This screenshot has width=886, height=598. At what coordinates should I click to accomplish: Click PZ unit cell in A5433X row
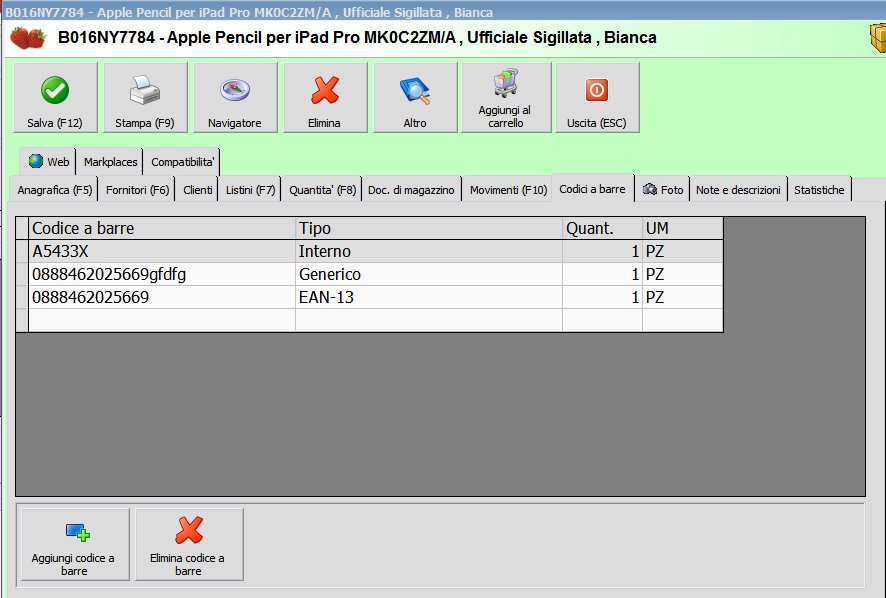(x=683, y=252)
